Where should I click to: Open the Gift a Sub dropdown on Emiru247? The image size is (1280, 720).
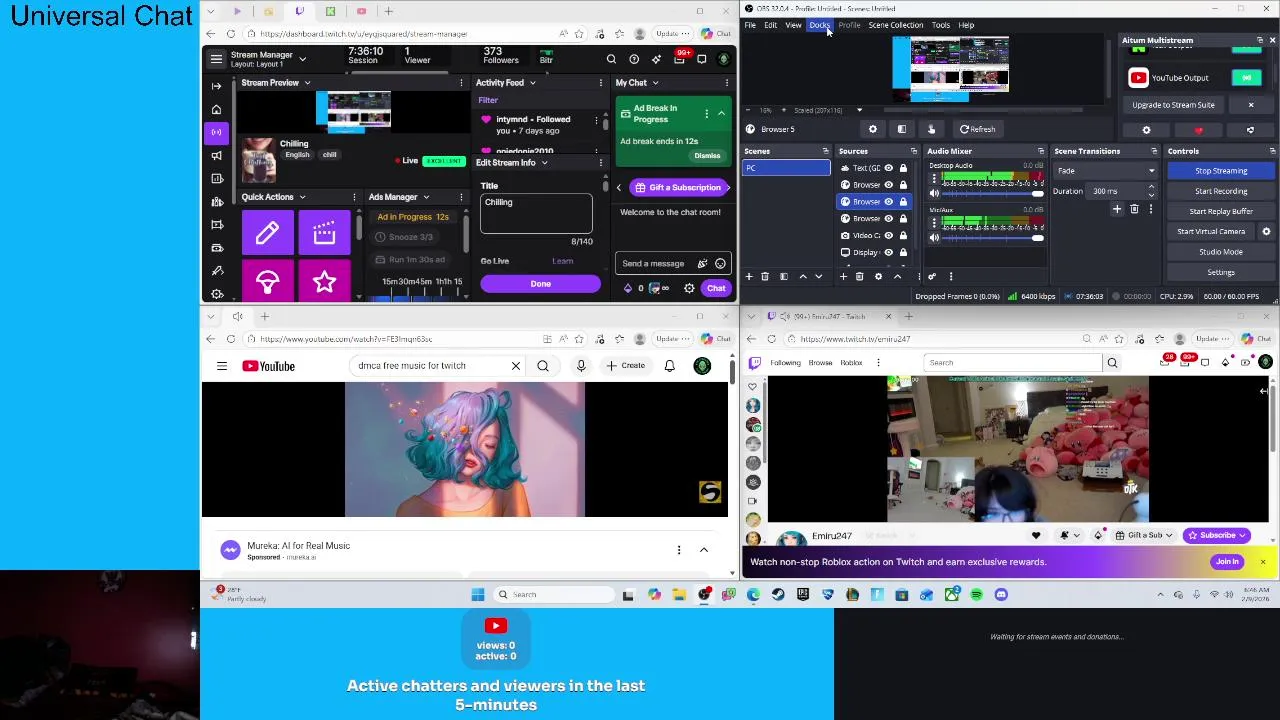click(1144, 536)
